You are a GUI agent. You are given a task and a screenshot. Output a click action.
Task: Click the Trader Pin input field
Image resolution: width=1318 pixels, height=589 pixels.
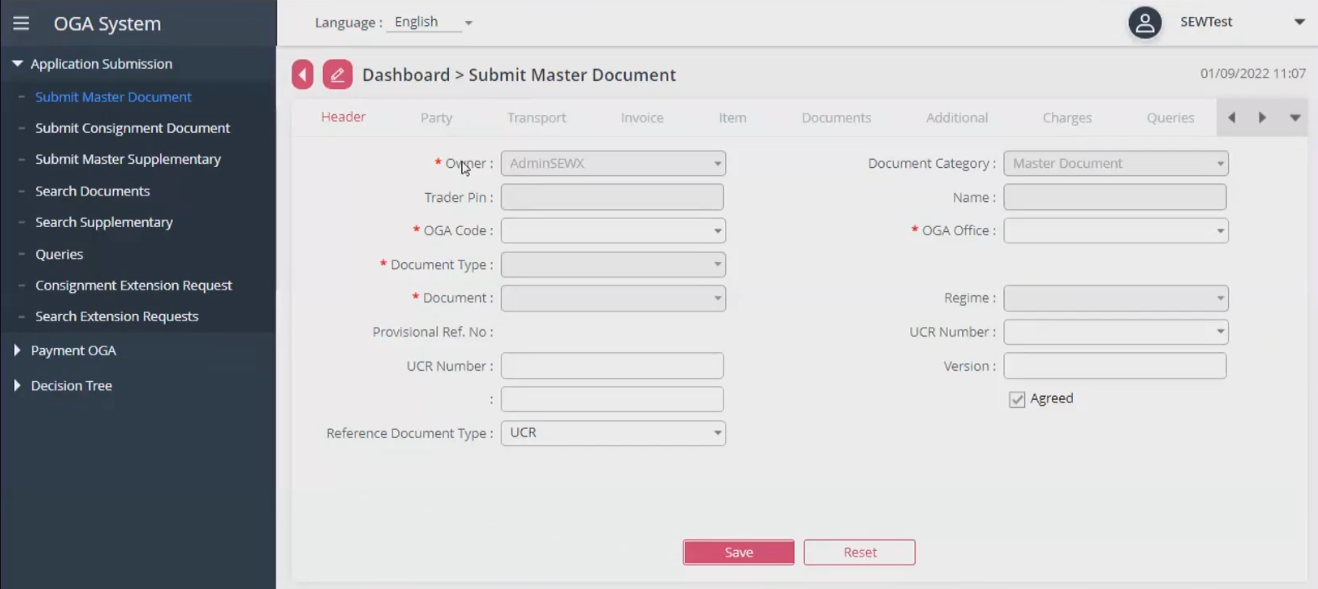pos(611,197)
